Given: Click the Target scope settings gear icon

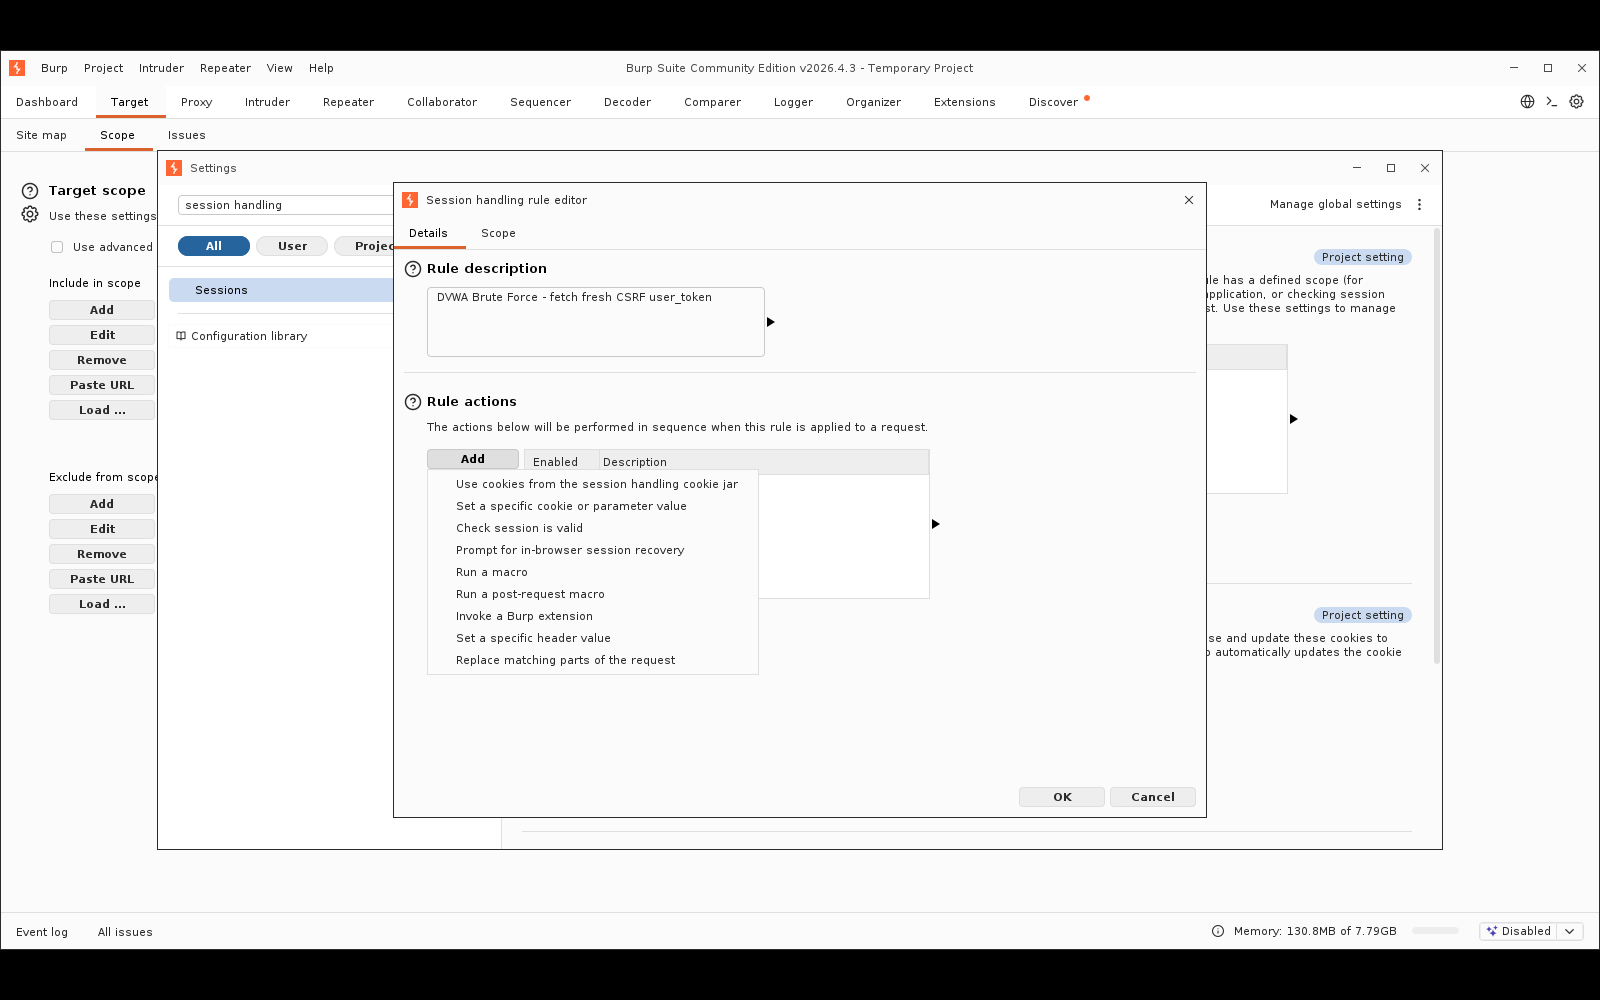Looking at the screenshot, I should [30, 215].
